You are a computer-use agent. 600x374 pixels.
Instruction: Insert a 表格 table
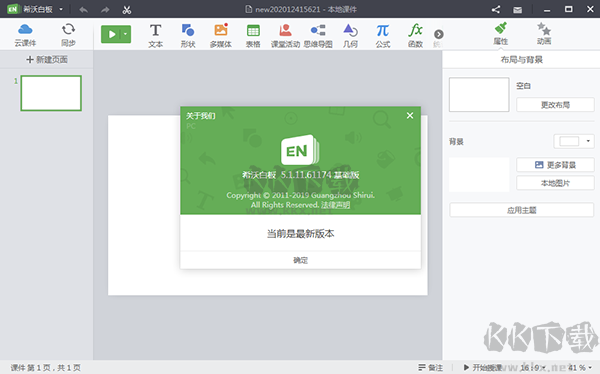click(253, 36)
